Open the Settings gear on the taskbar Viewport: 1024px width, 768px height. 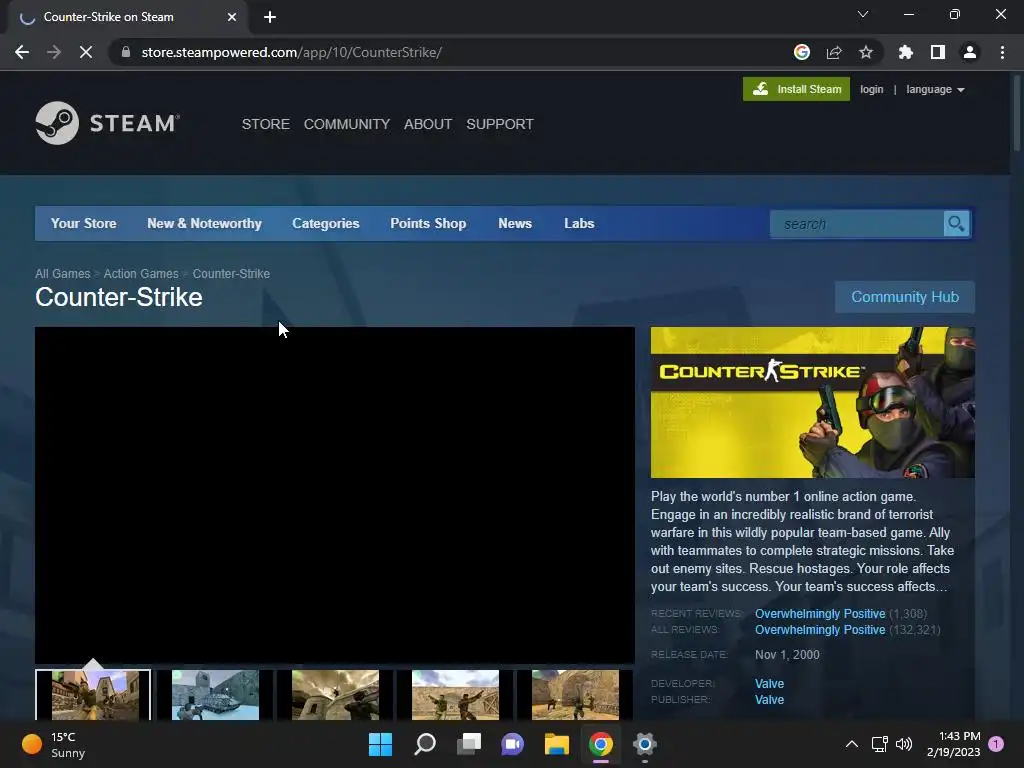(x=645, y=744)
